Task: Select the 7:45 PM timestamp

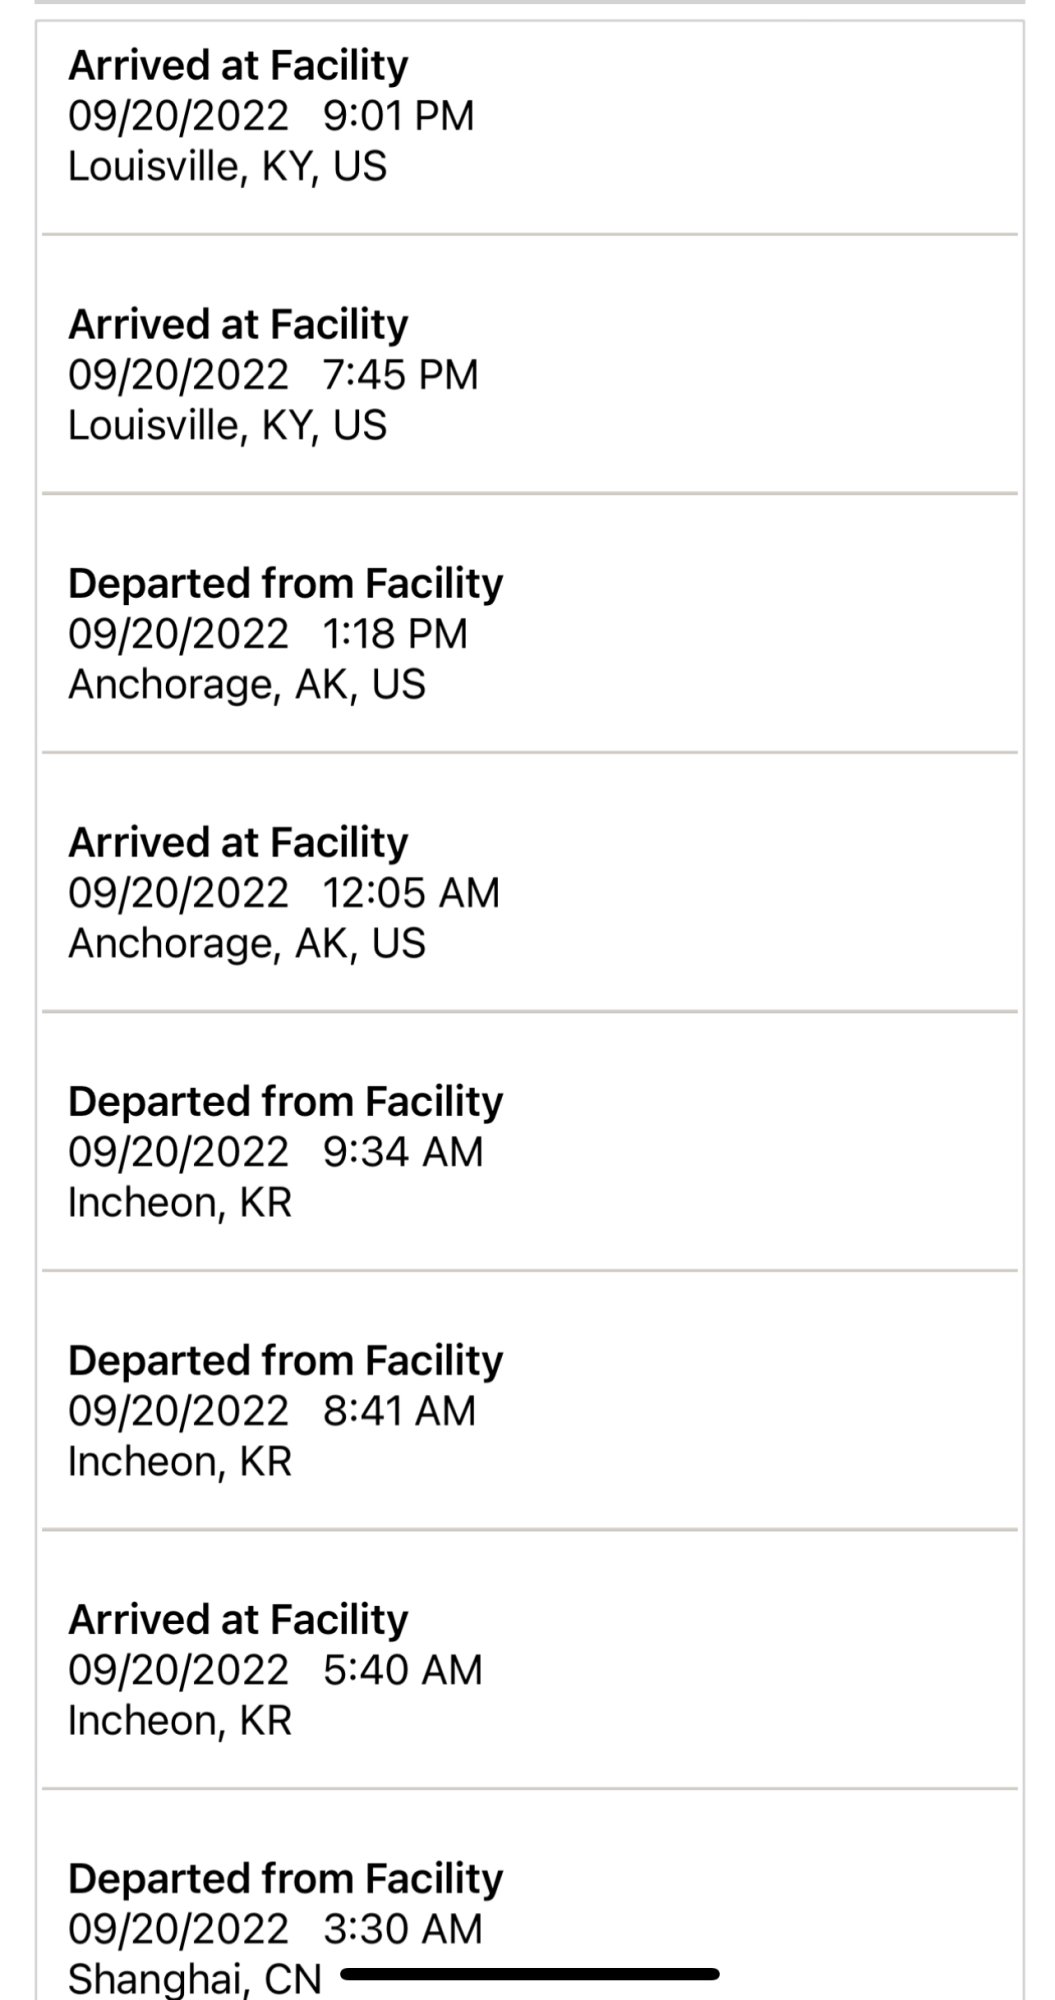Action: pos(273,375)
